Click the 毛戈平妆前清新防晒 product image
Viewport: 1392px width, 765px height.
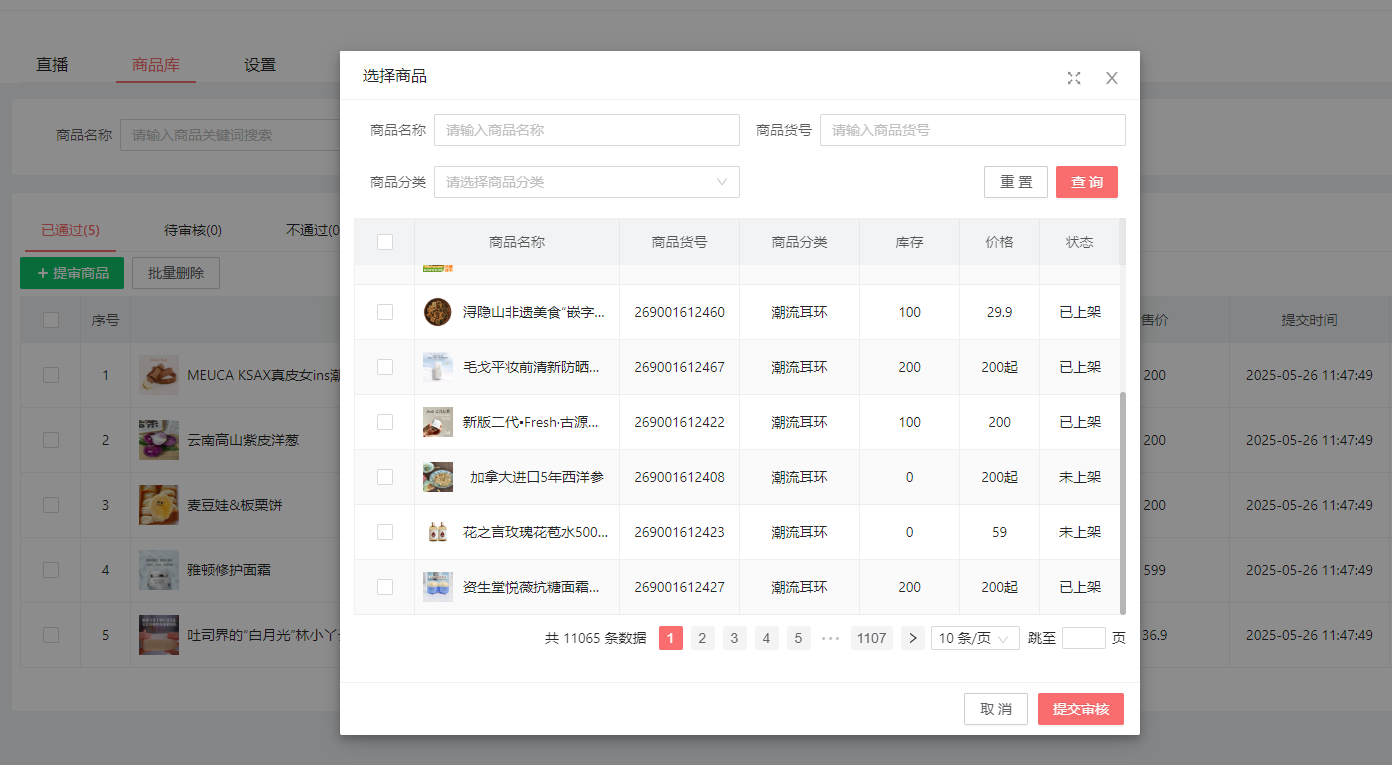coord(438,367)
